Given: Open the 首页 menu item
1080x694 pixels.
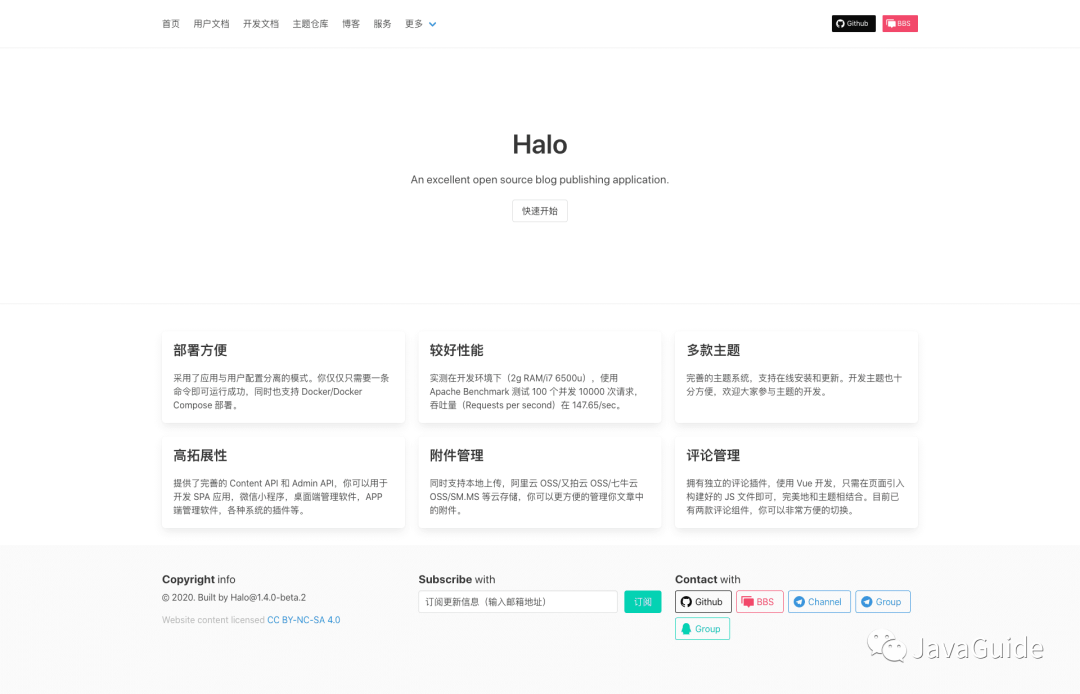Looking at the screenshot, I should (x=170, y=23).
